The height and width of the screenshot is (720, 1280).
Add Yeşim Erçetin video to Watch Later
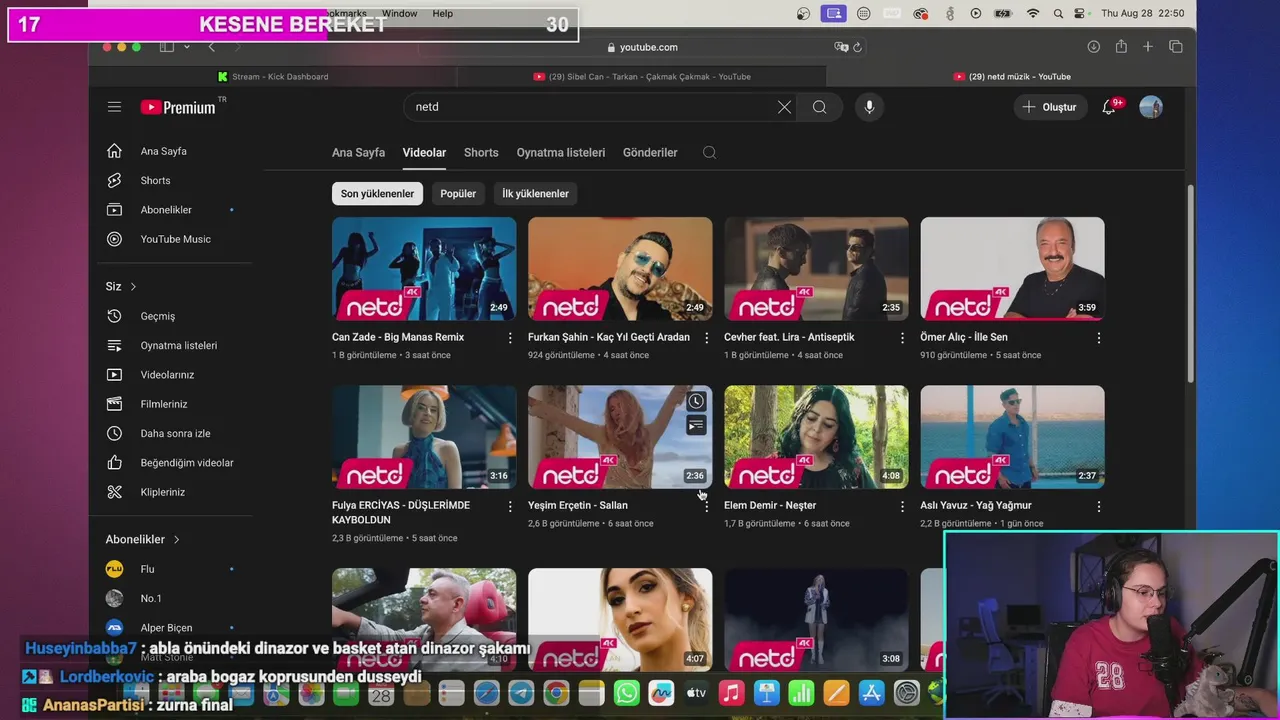coord(696,401)
